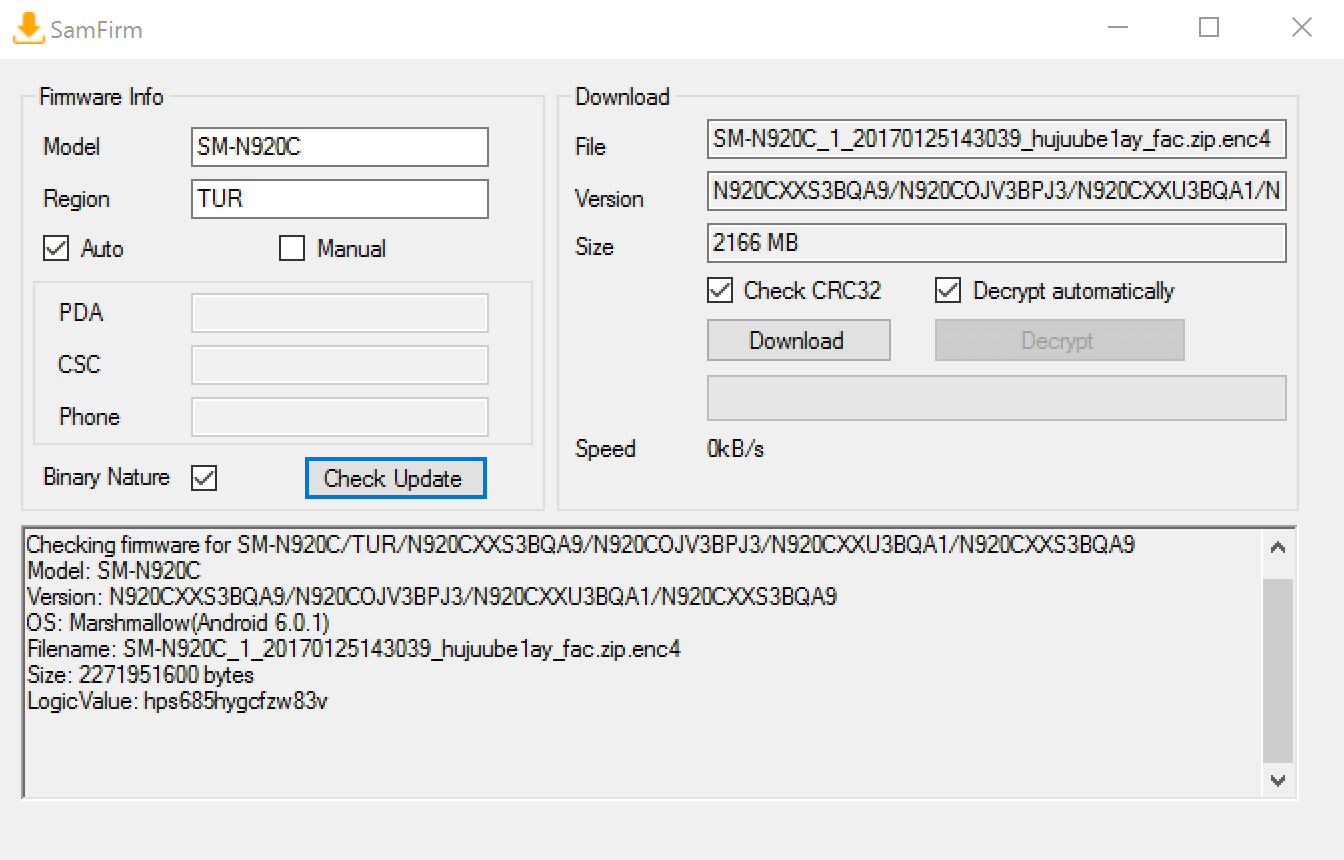The width and height of the screenshot is (1344, 860).
Task: Click the 'Checking firmware for SM-N920C/TUR' log line
Action: pos(581,545)
